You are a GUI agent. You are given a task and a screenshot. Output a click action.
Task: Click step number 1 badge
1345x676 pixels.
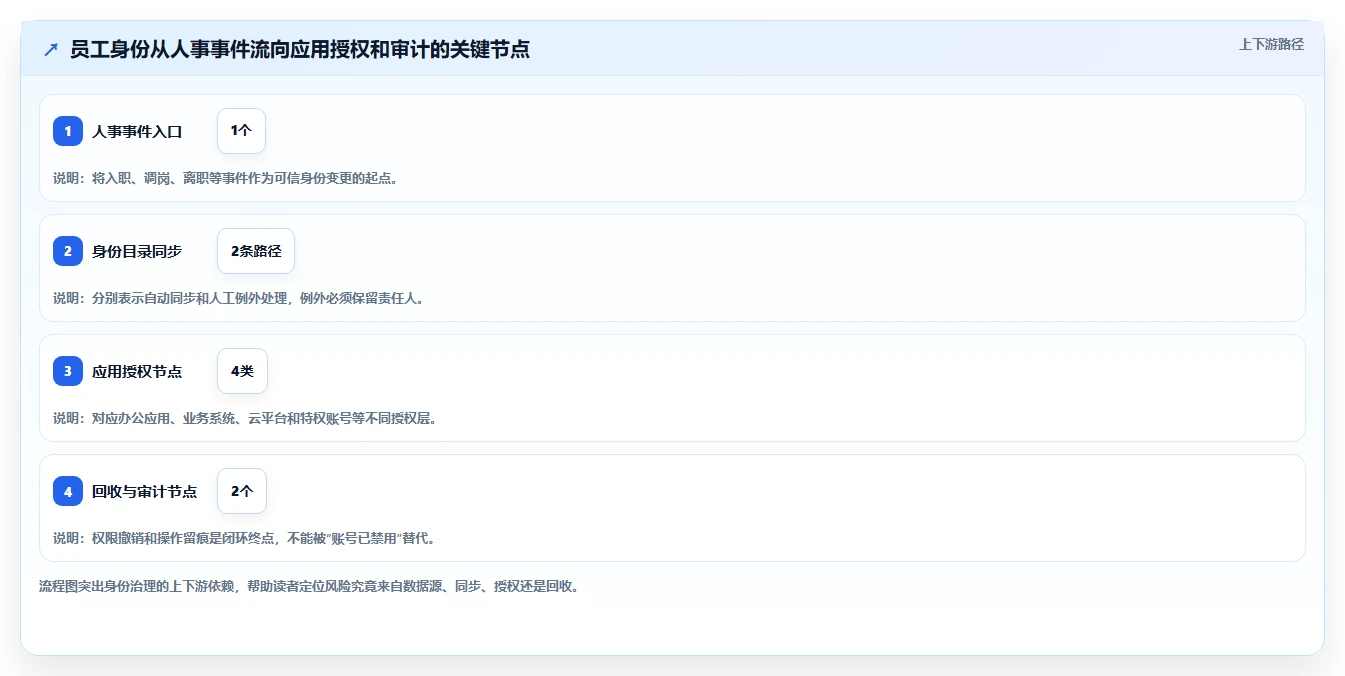(x=68, y=131)
